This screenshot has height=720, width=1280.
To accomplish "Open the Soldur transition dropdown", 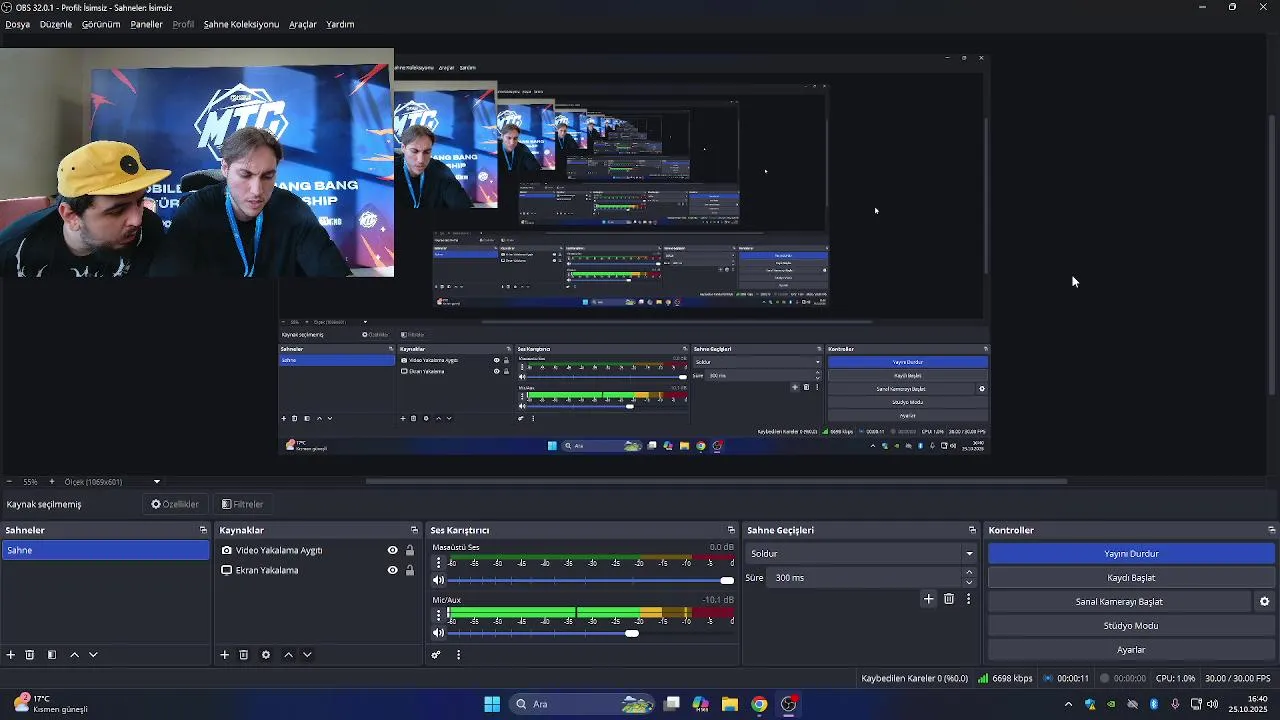I will click(x=860, y=553).
